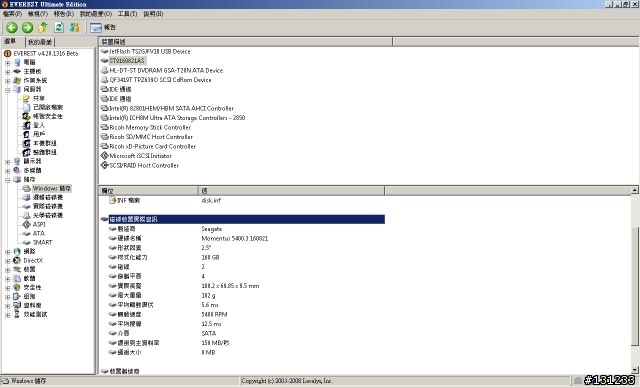This screenshot has width=640, height=388.
Task: Open Optical Drives (光學磁碟機) tree item
Action: [48, 215]
